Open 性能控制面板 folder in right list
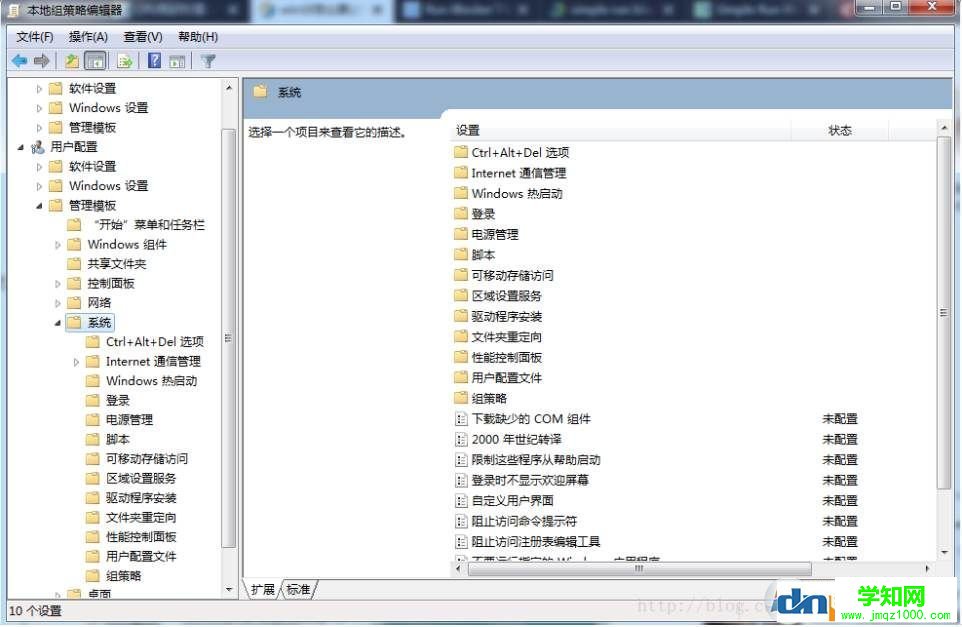 click(x=506, y=357)
